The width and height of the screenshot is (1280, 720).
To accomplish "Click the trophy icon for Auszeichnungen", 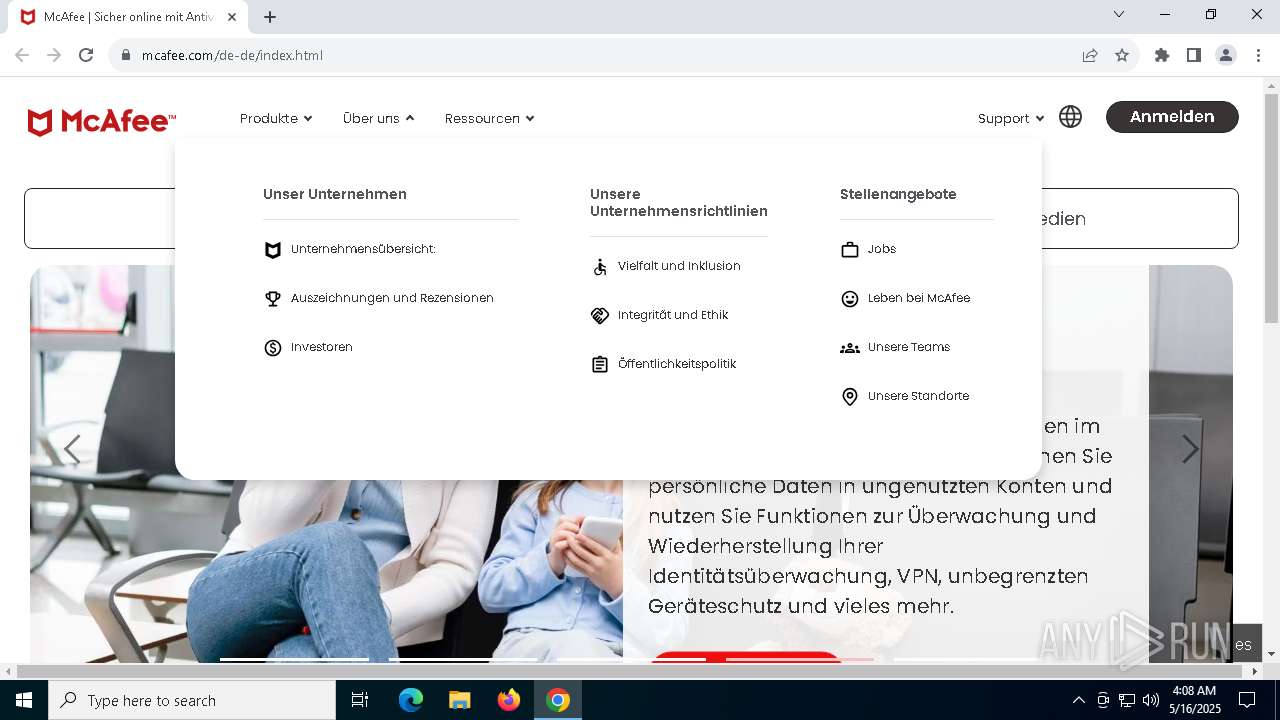I will pos(272,299).
